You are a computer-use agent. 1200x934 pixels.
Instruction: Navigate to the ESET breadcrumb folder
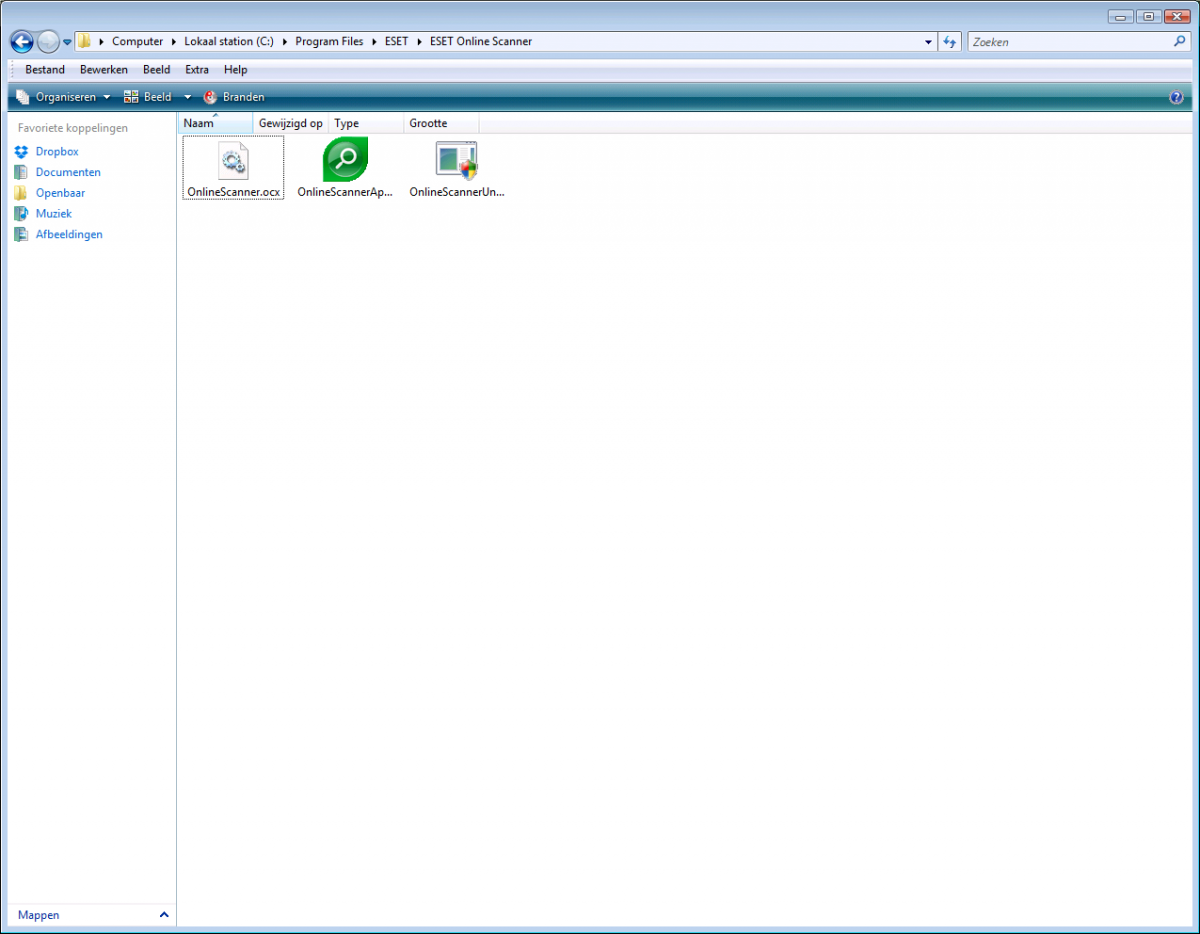(x=396, y=42)
